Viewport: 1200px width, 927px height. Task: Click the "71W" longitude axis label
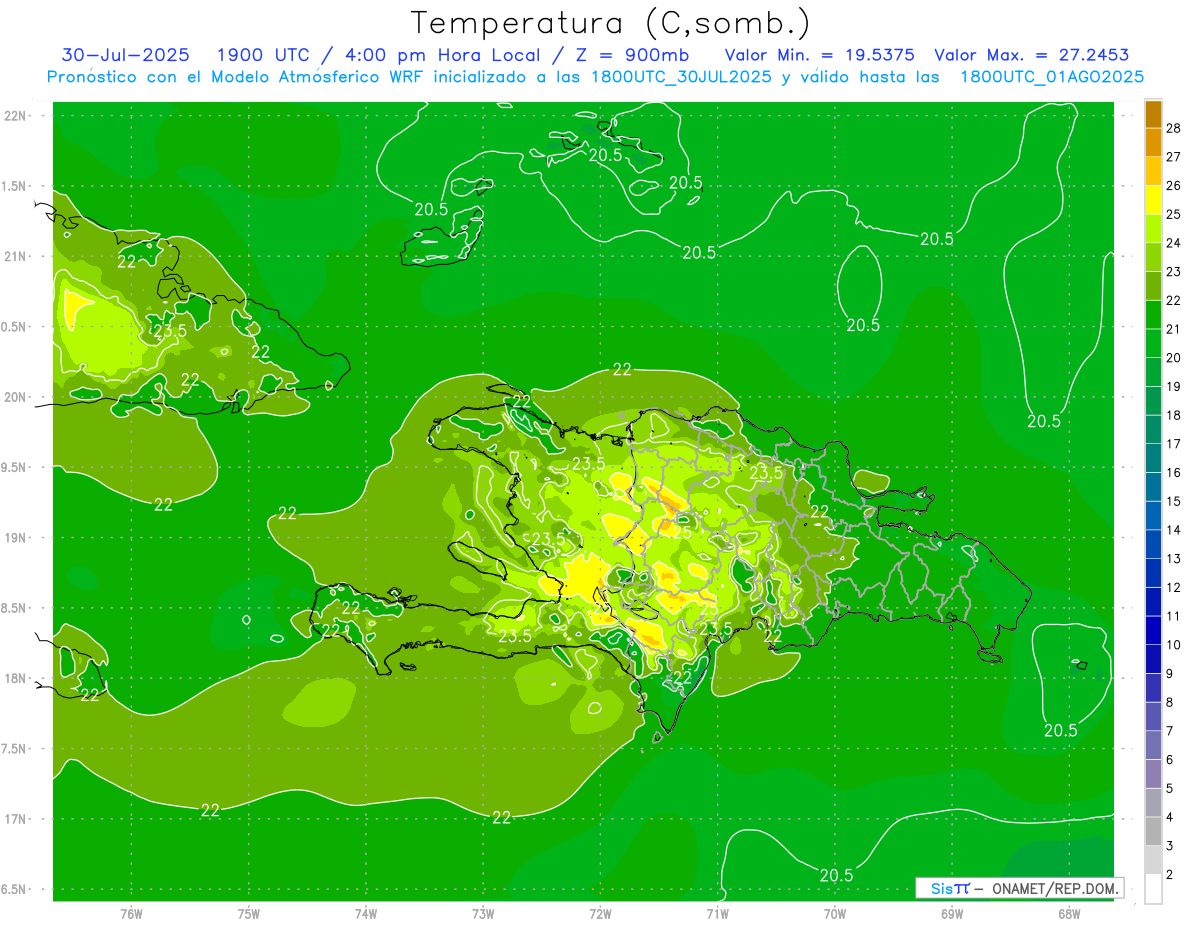(717, 913)
